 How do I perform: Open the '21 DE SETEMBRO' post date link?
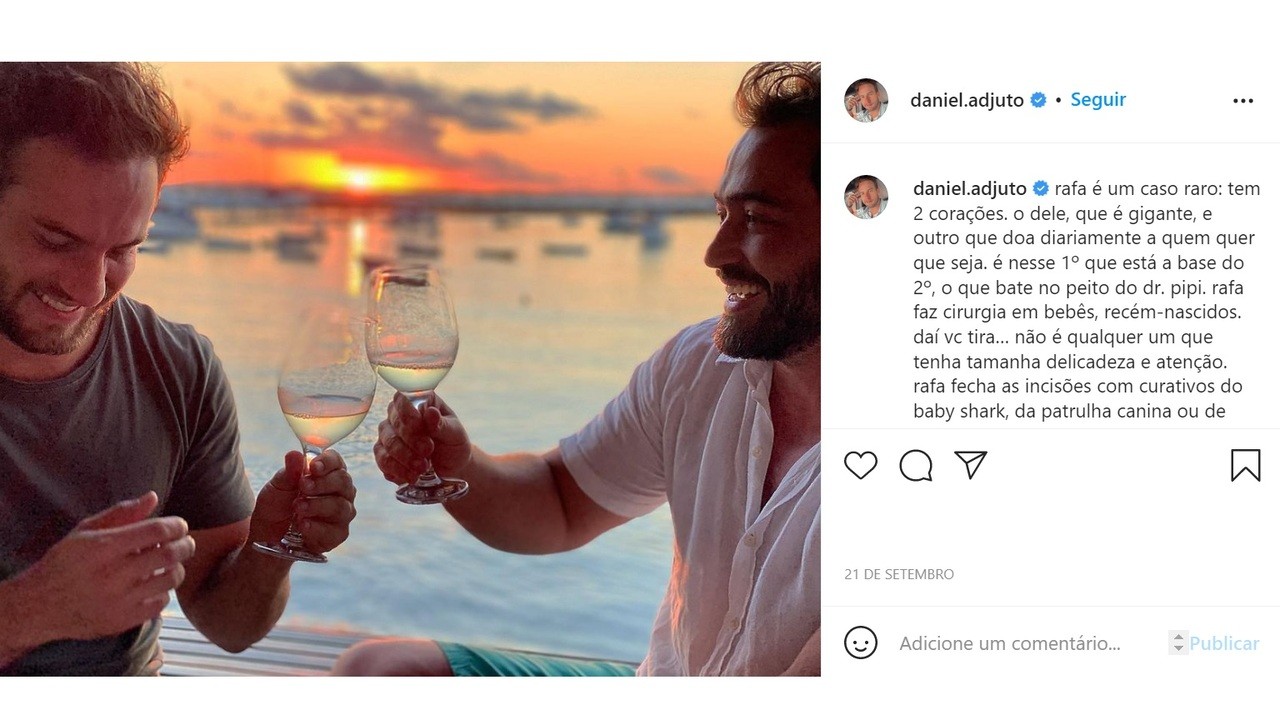(899, 574)
